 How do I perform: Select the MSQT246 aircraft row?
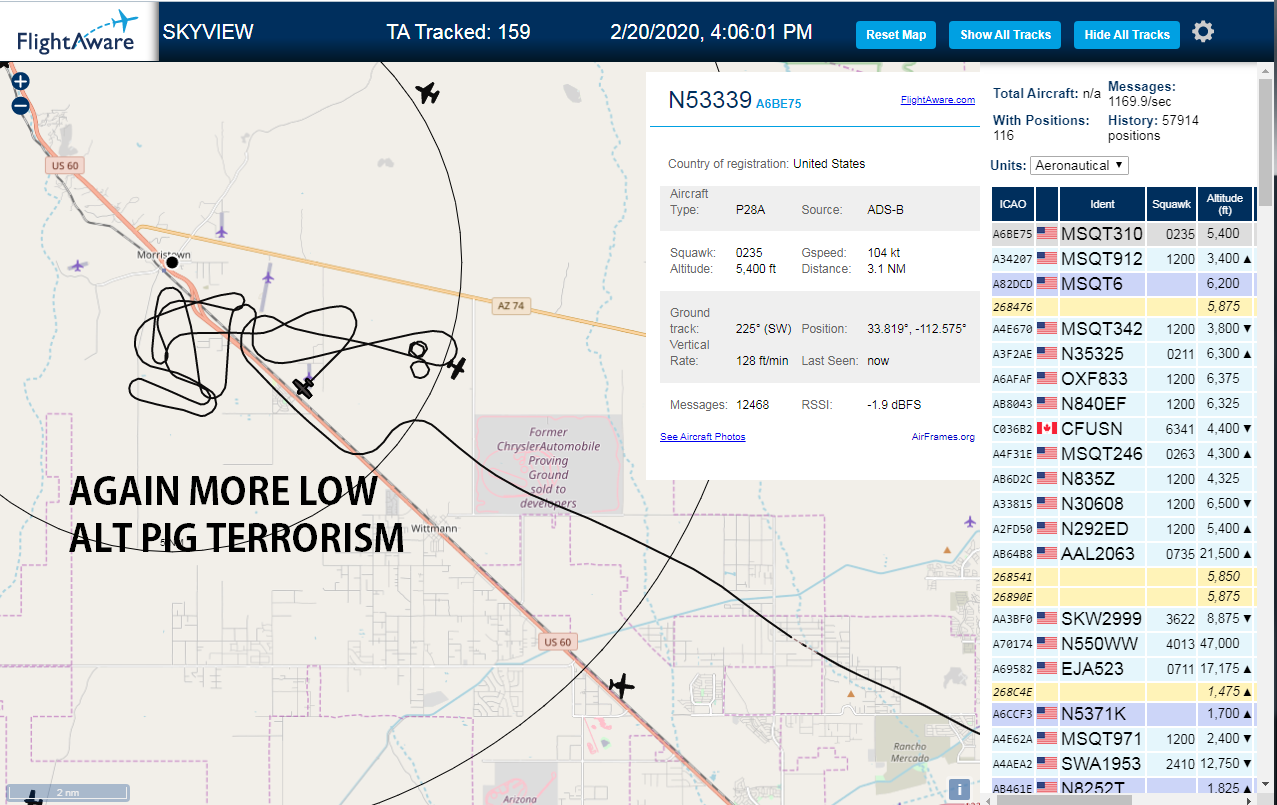1122,453
